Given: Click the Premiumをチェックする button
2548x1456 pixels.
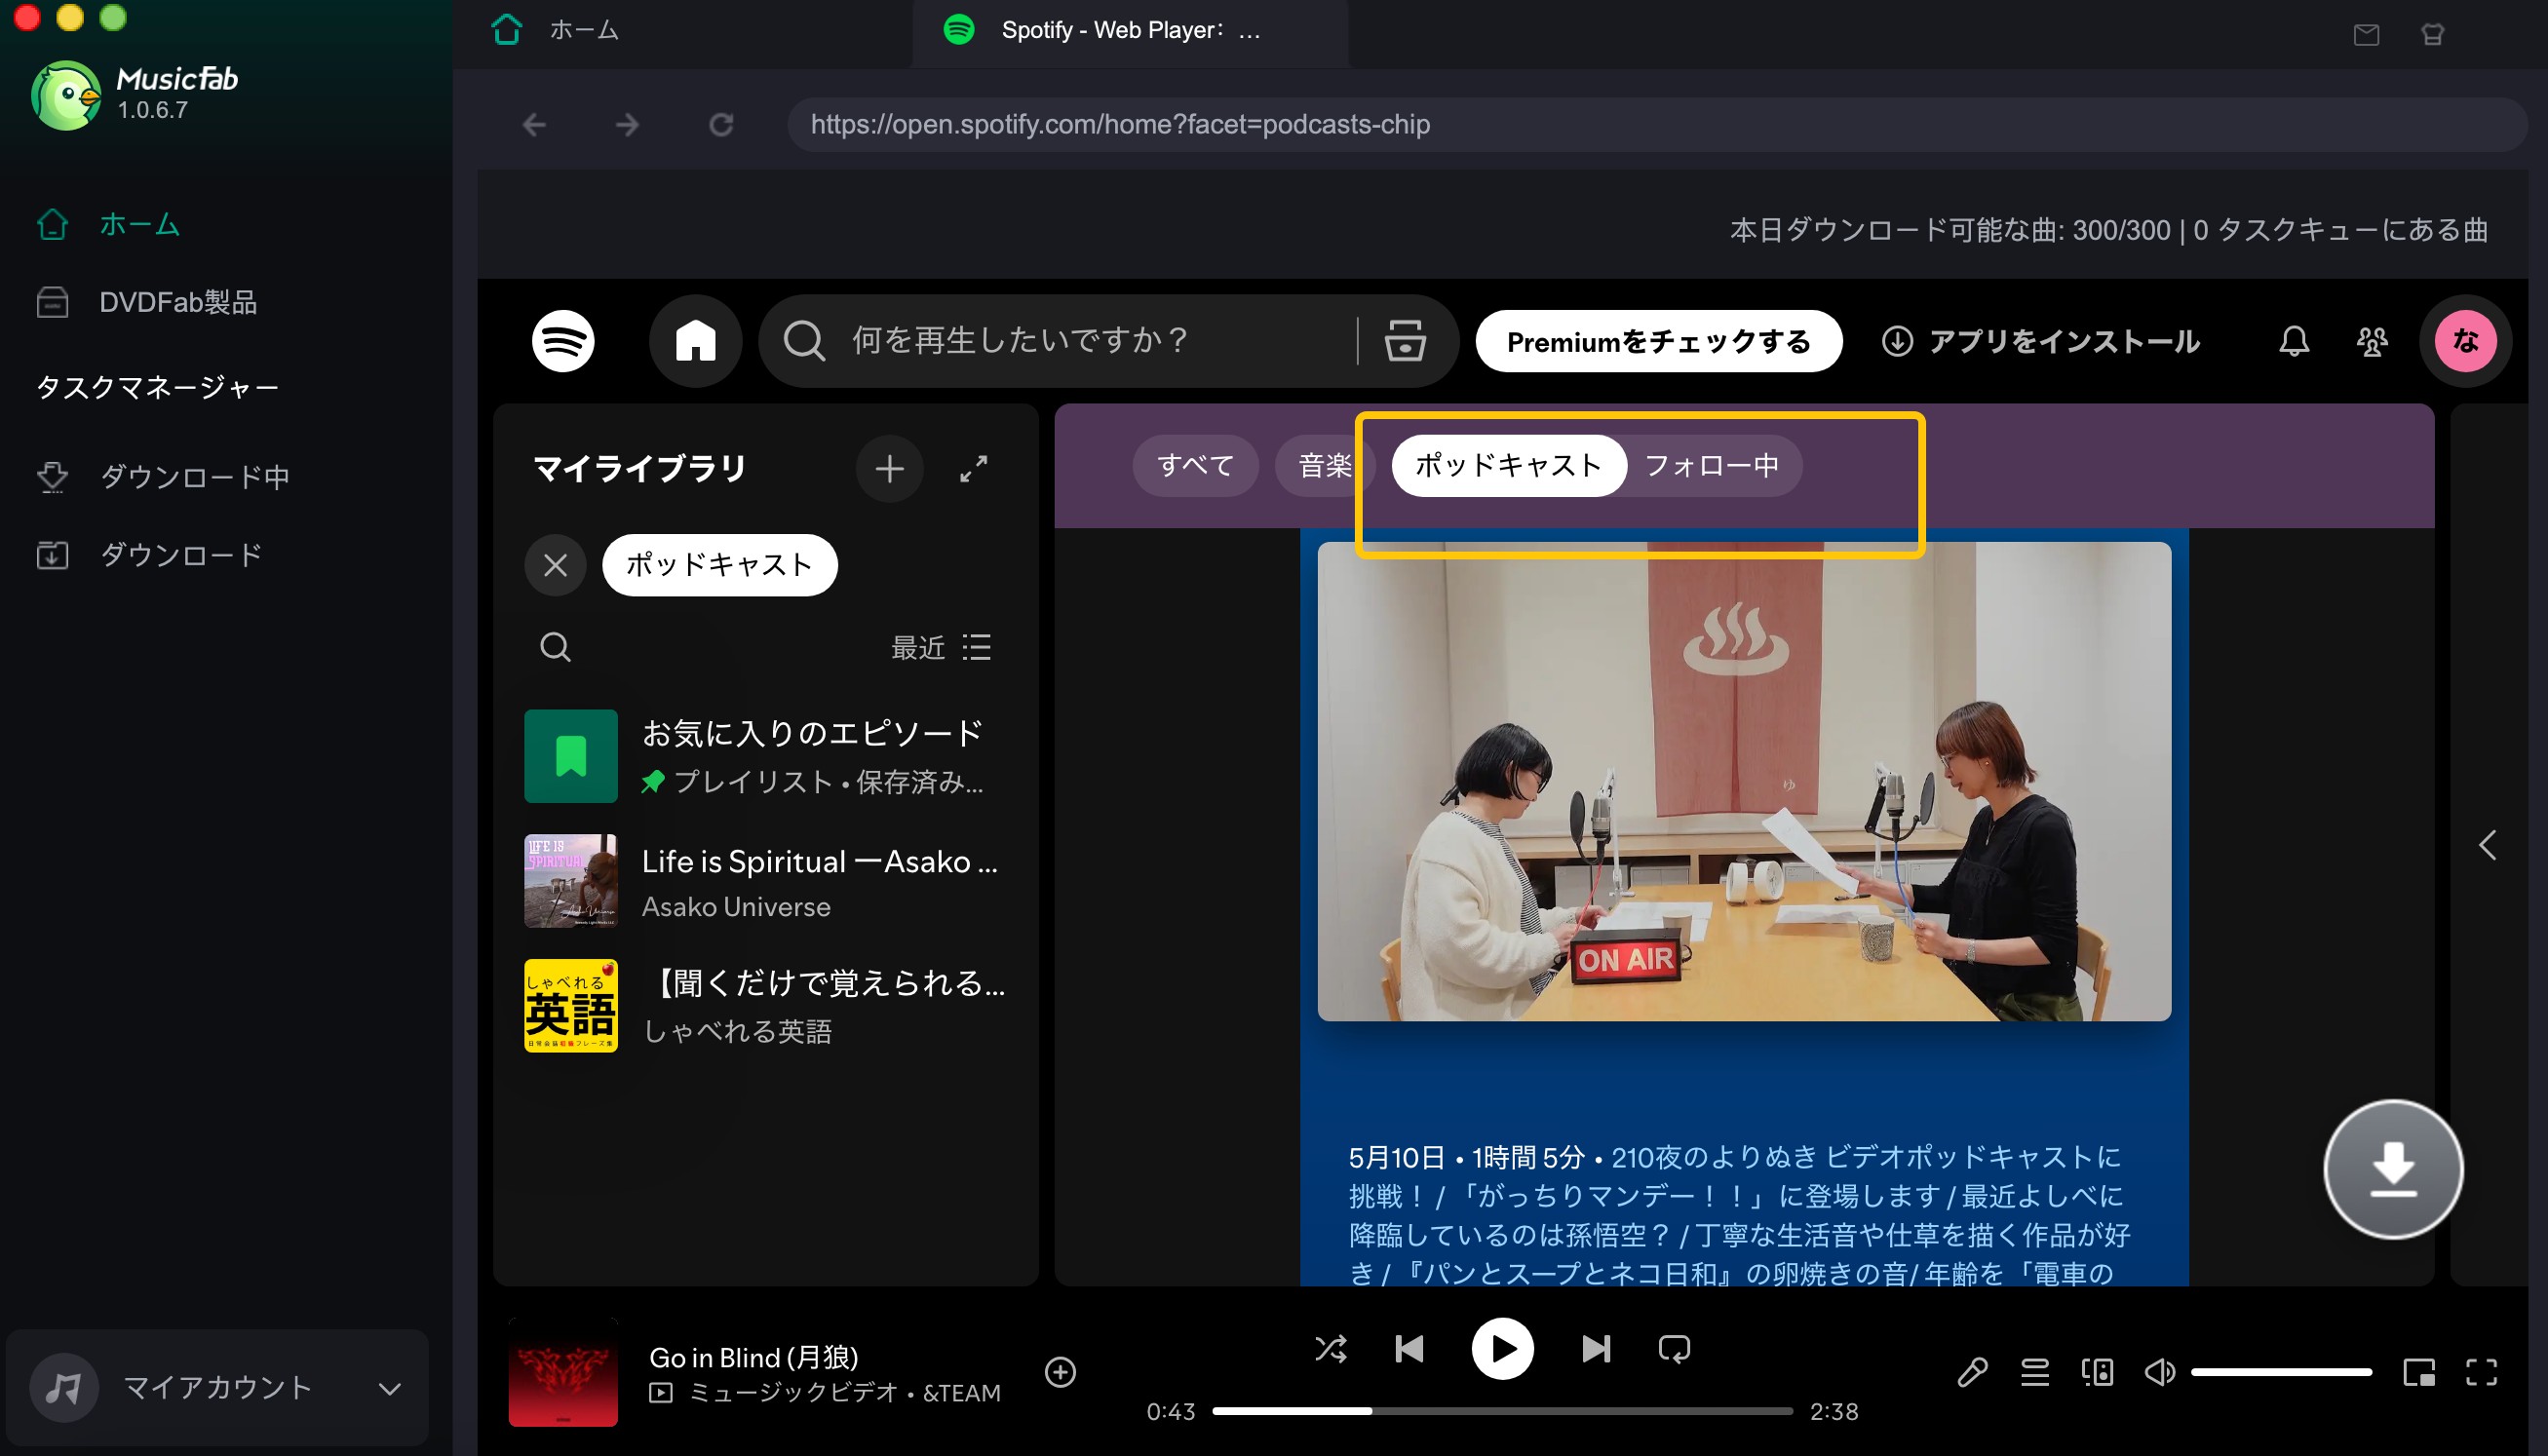Looking at the screenshot, I should coord(1659,341).
